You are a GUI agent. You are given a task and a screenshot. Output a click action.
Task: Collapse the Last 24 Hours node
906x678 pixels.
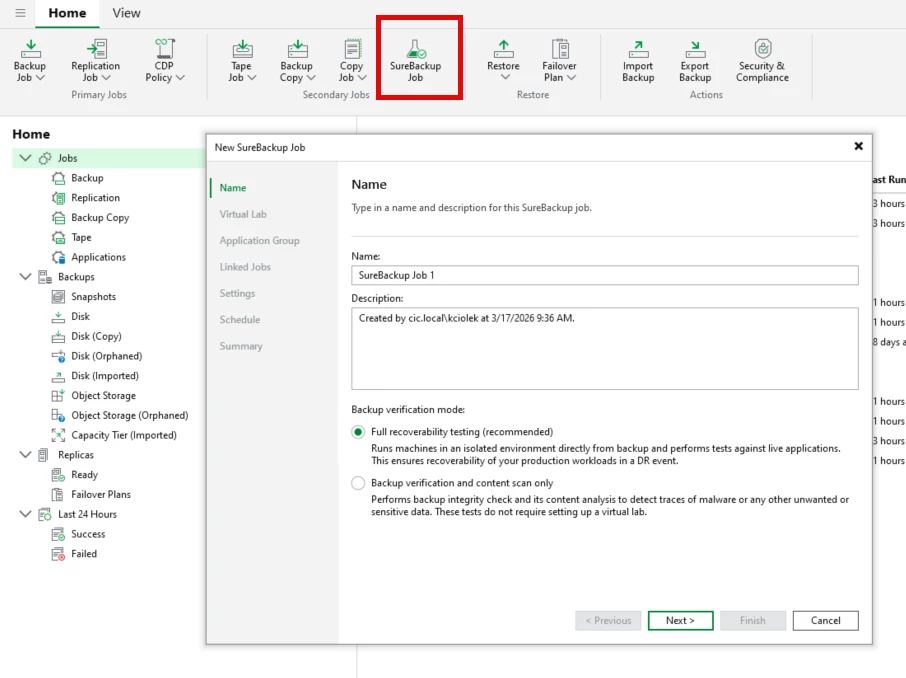click(25, 514)
